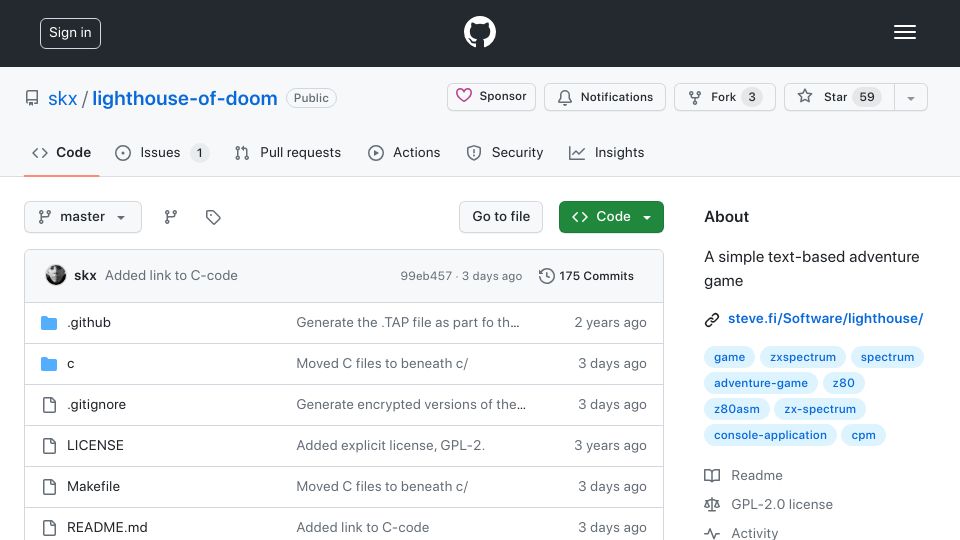Click the Notifications bell button
The width and height of the screenshot is (960, 540).
click(x=604, y=97)
